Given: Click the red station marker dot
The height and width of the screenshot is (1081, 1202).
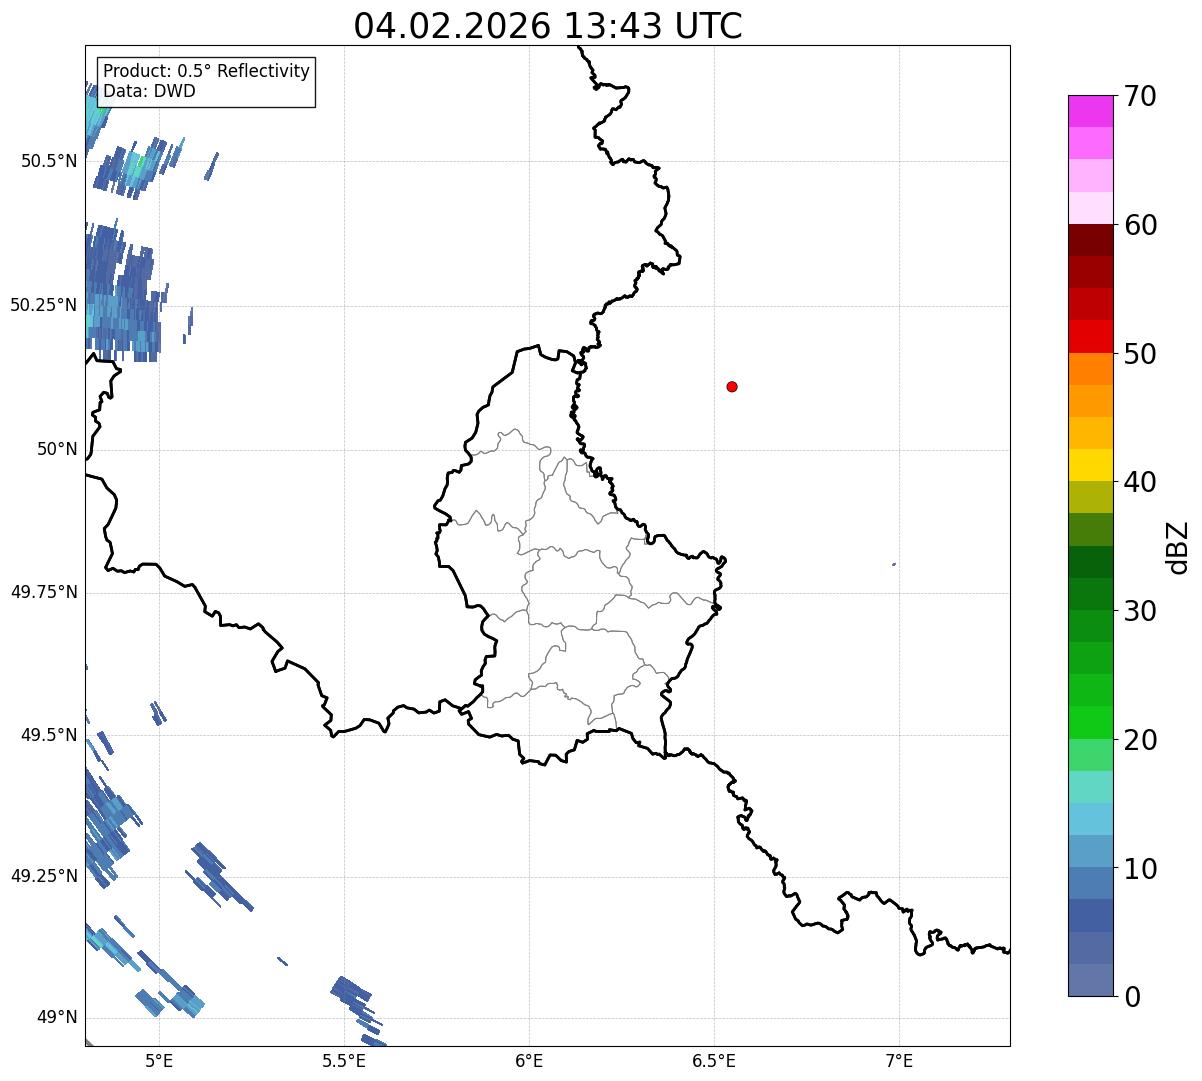Looking at the screenshot, I should 732,387.
